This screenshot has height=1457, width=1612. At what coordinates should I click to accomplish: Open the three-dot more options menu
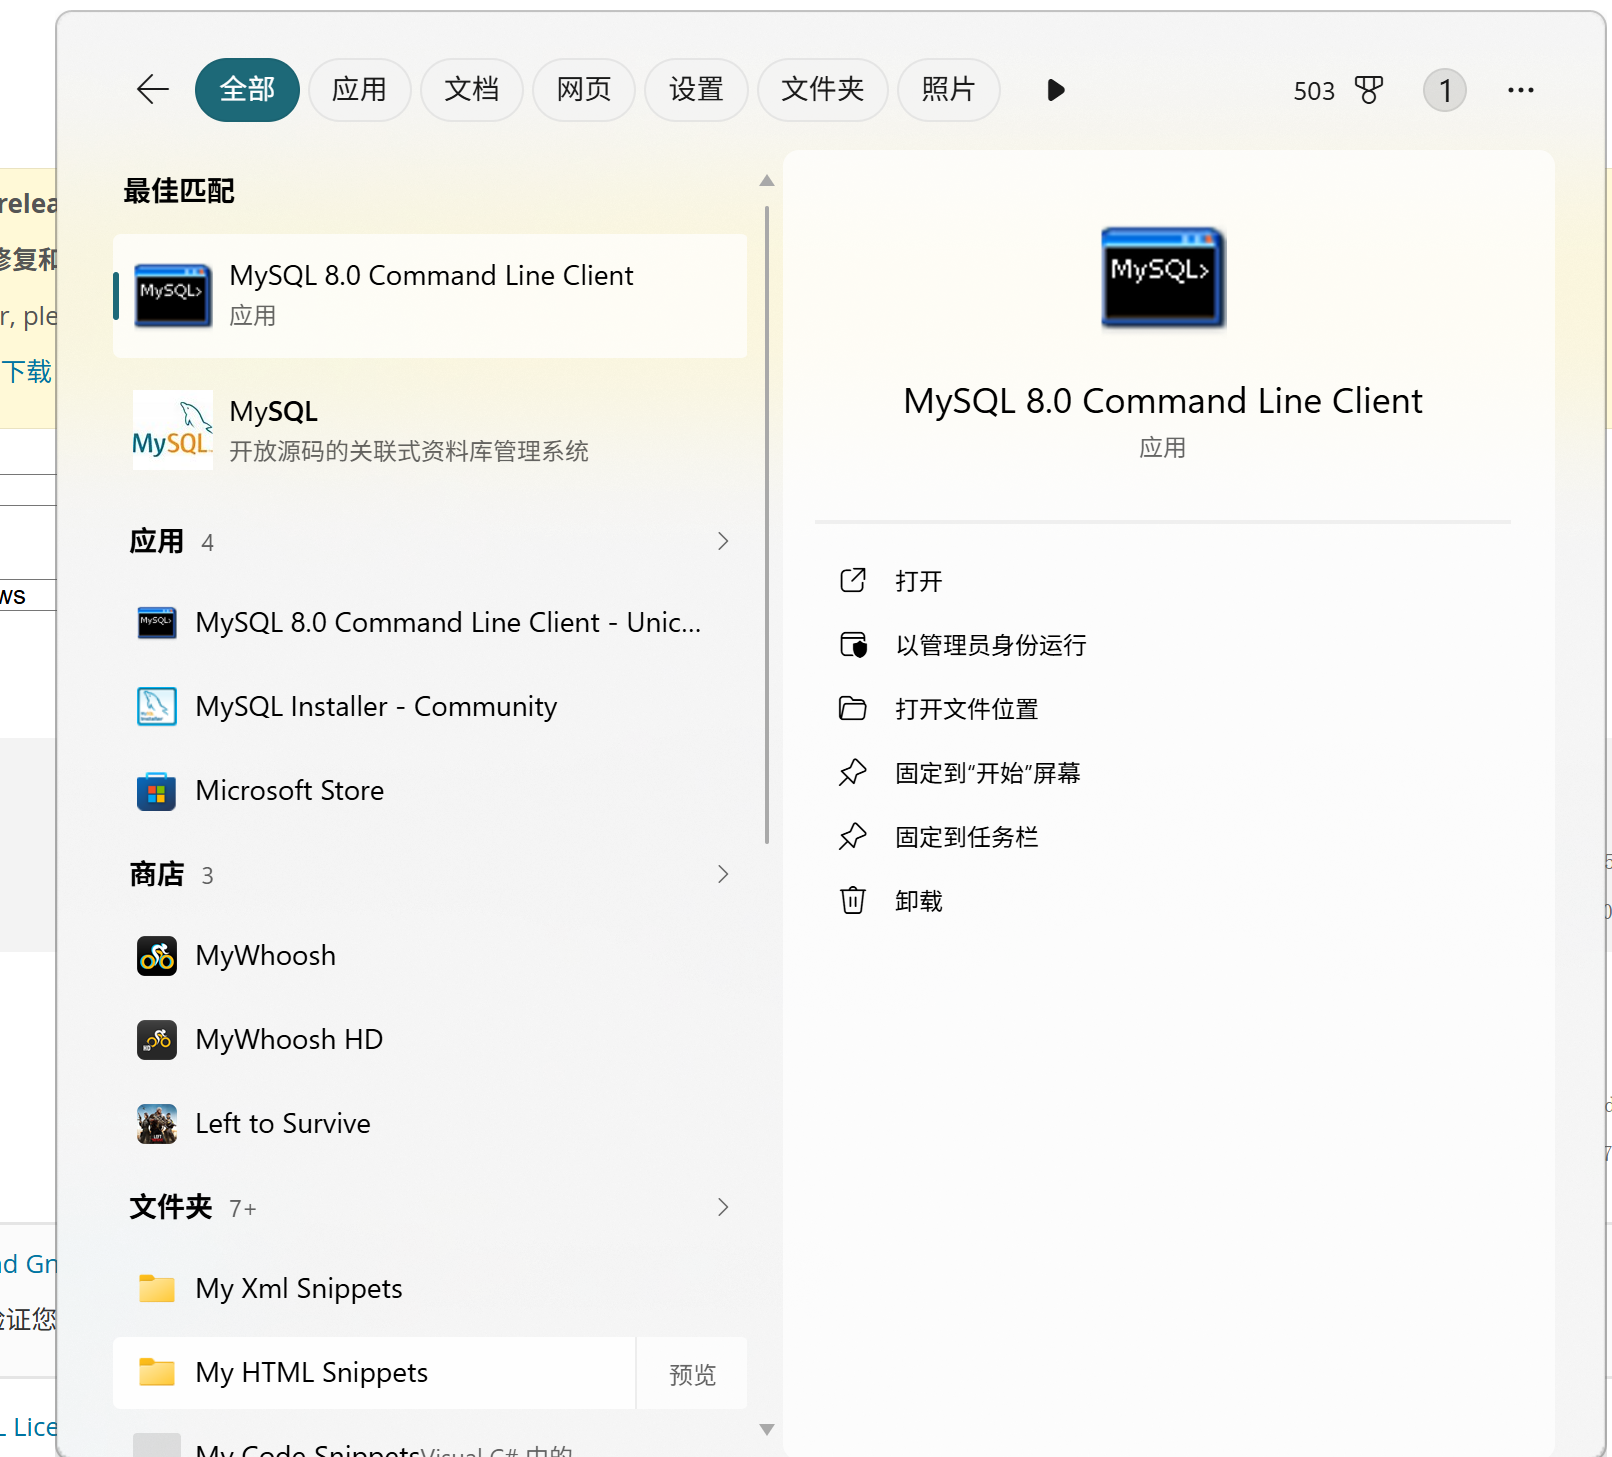(1520, 90)
